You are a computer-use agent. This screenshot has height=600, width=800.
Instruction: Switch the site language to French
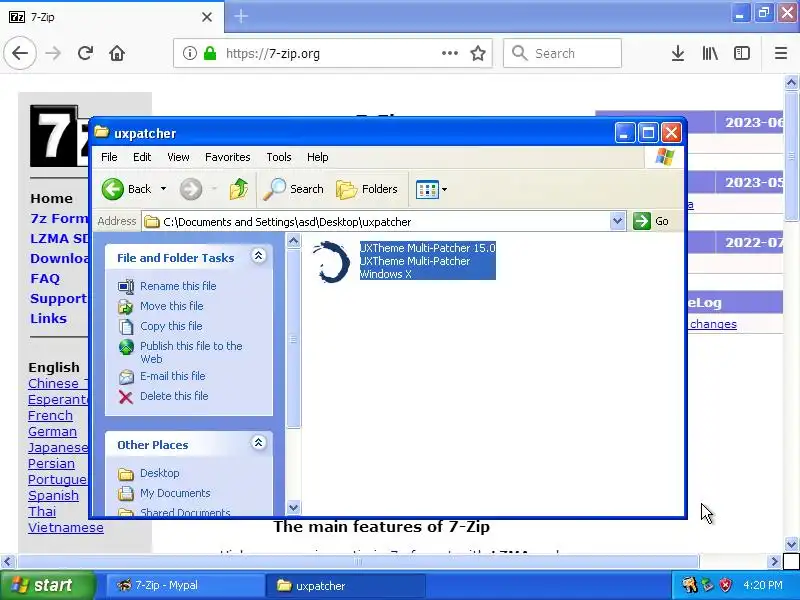(51, 415)
